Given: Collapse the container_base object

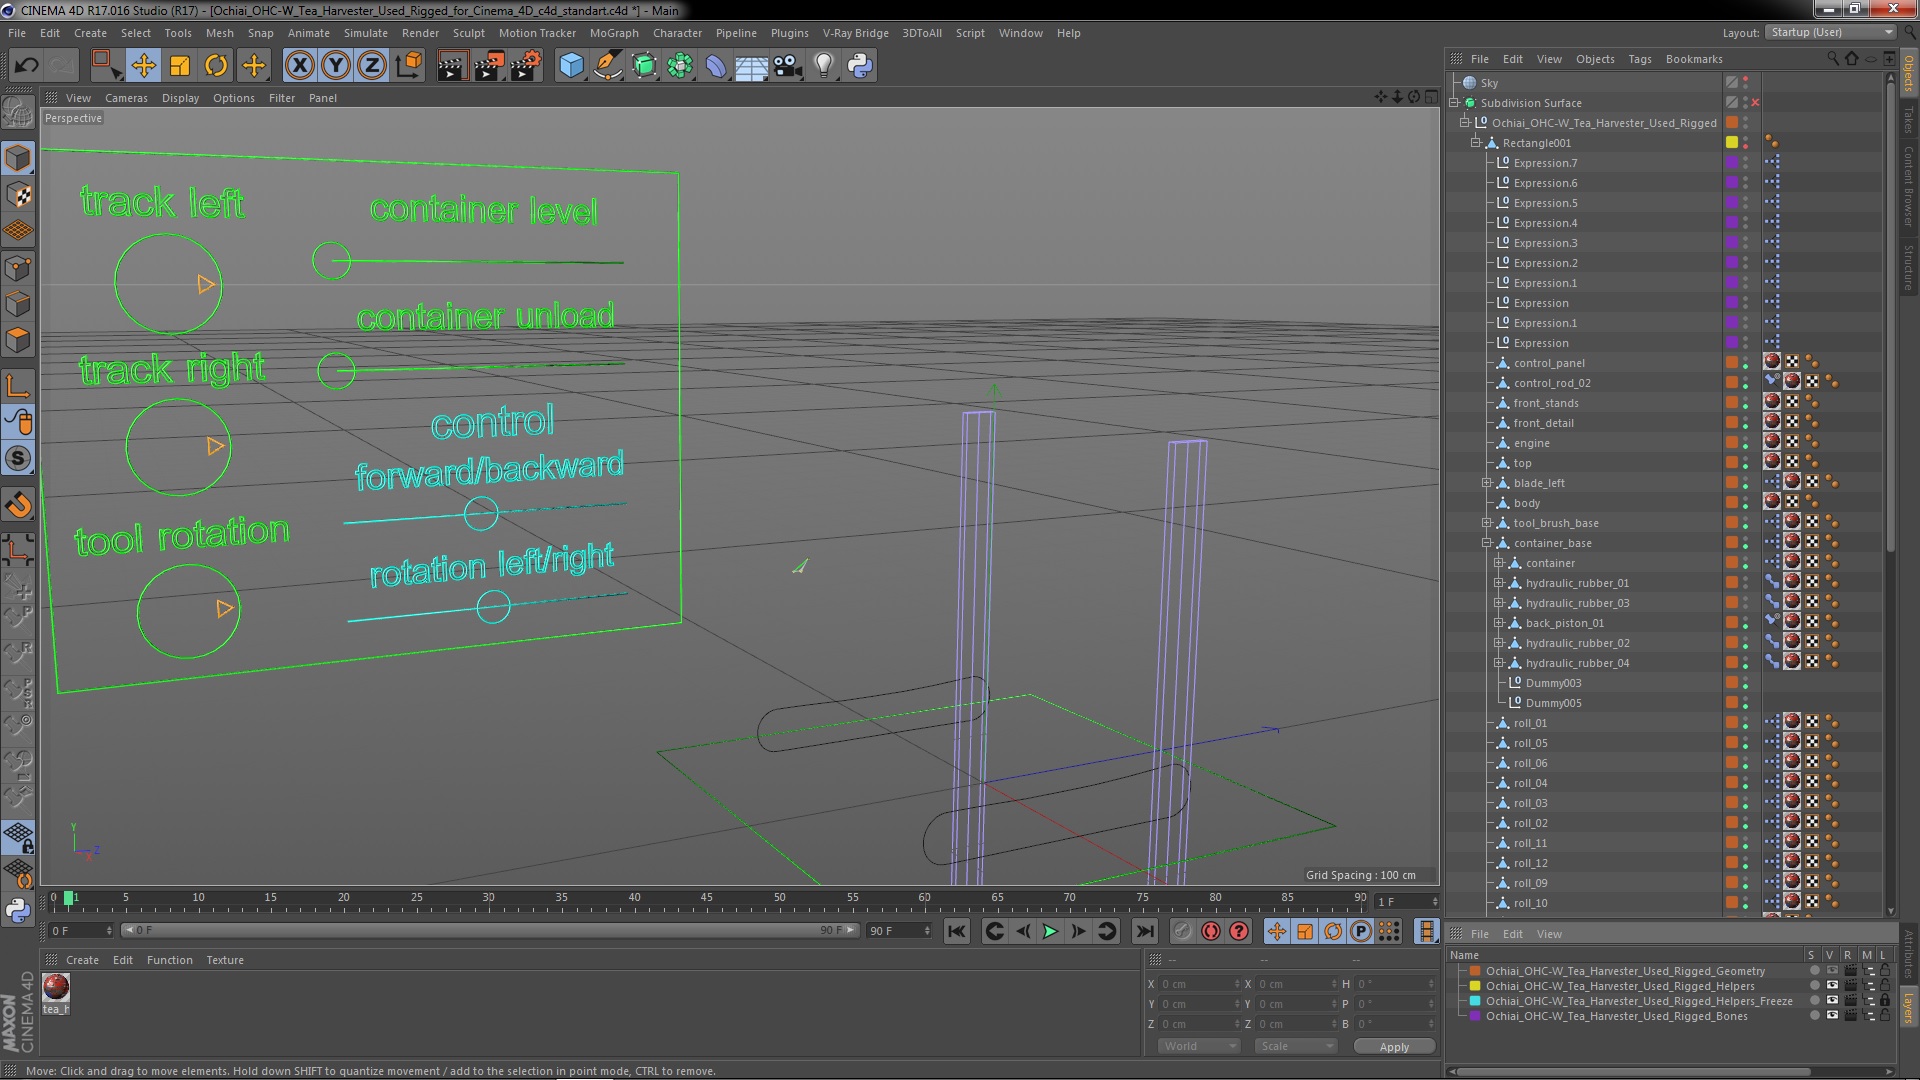Looking at the screenshot, I should pyautogui.click(x=1487, y=543).
